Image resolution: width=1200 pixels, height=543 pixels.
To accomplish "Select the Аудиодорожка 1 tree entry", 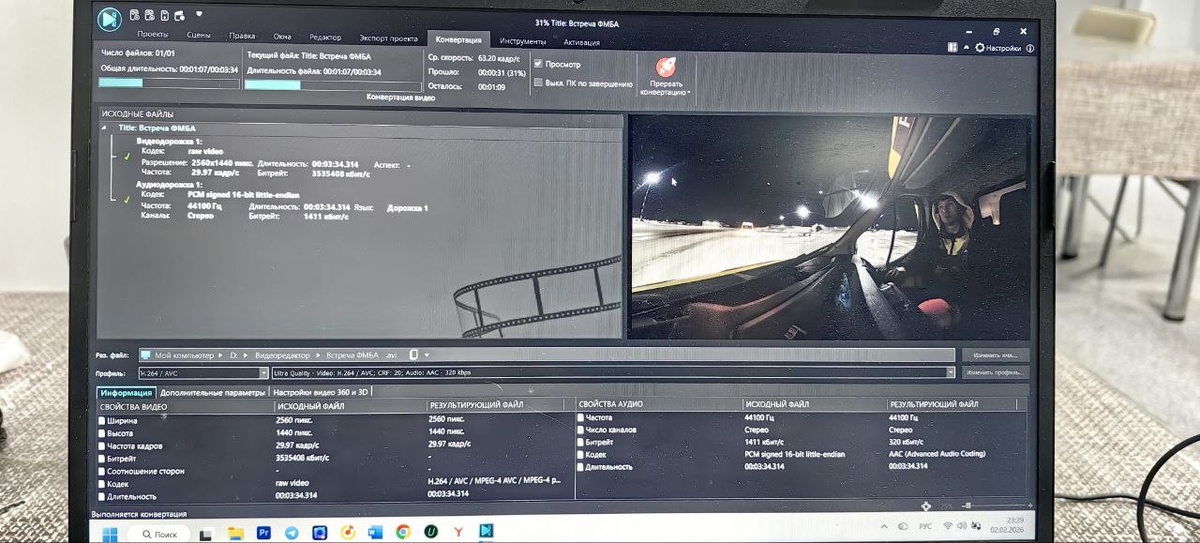I will click(x=169, y=184).
